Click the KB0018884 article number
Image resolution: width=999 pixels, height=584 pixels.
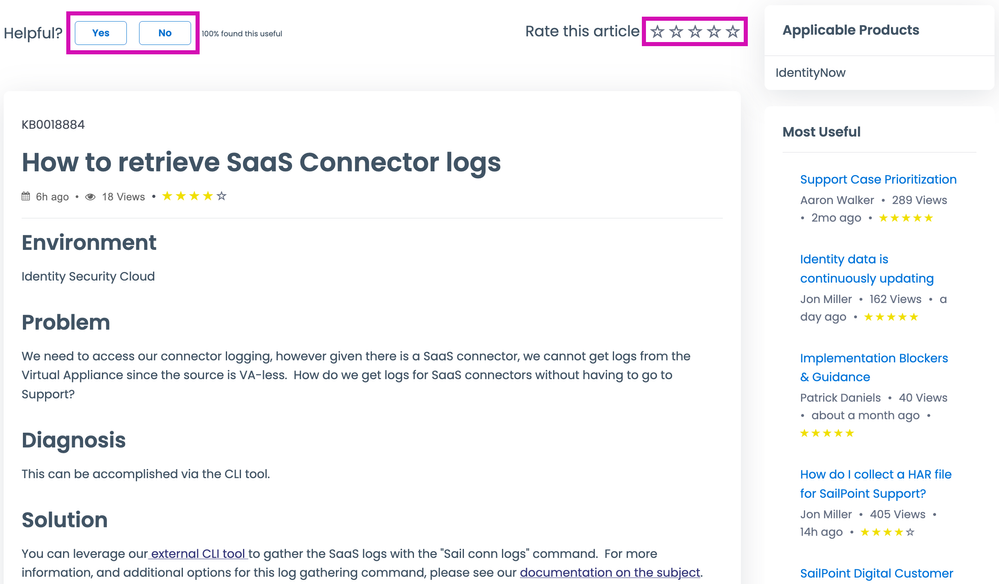coord(53,125)
